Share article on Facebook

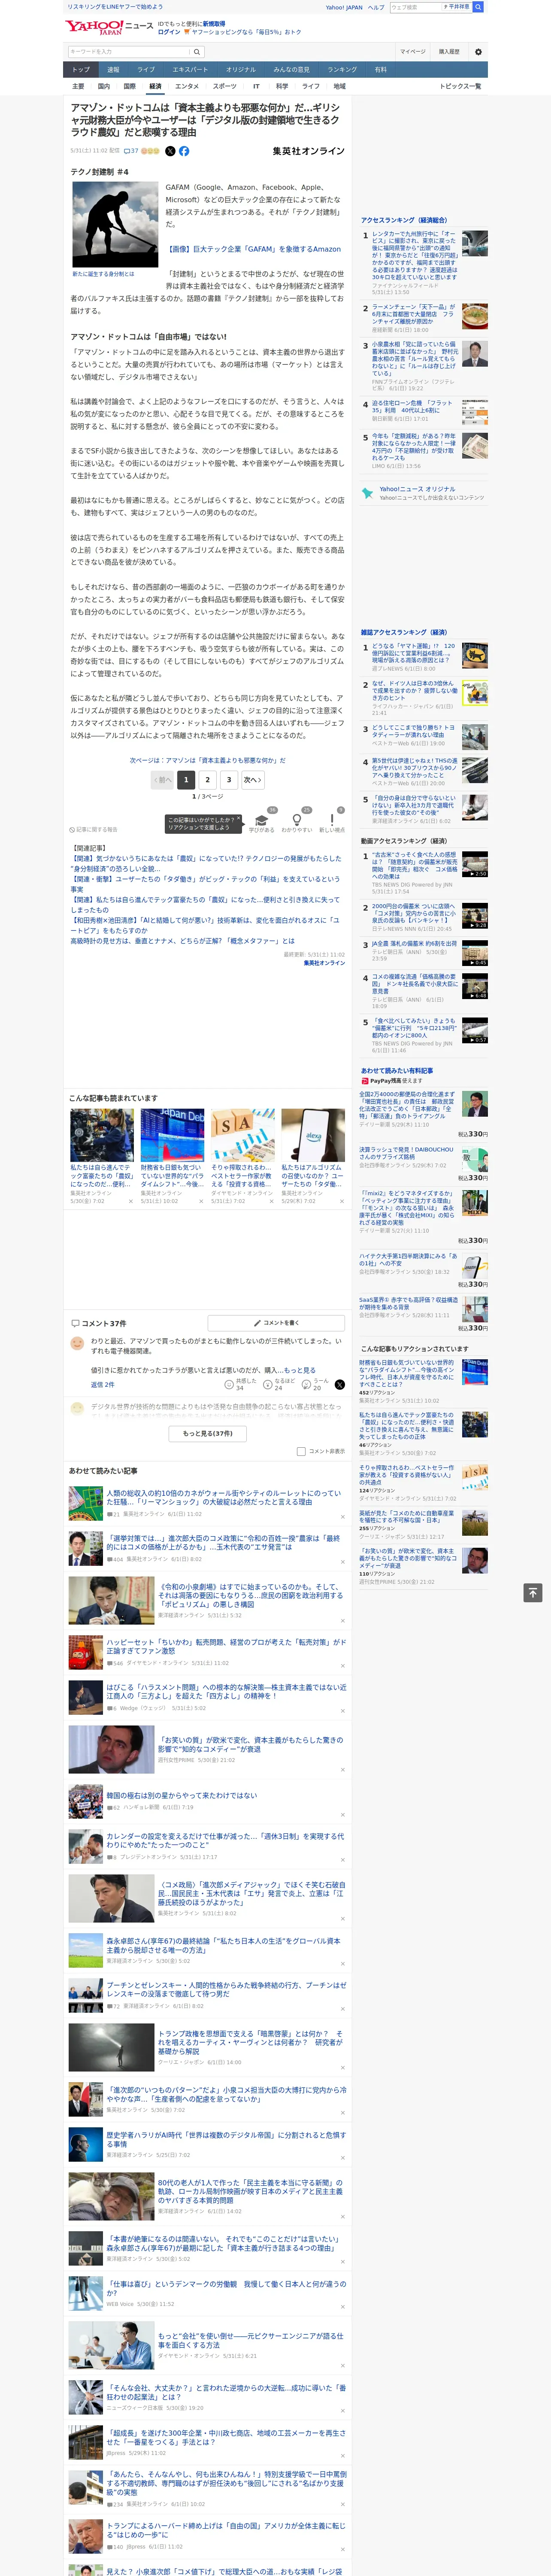click(x=184, y=151)
